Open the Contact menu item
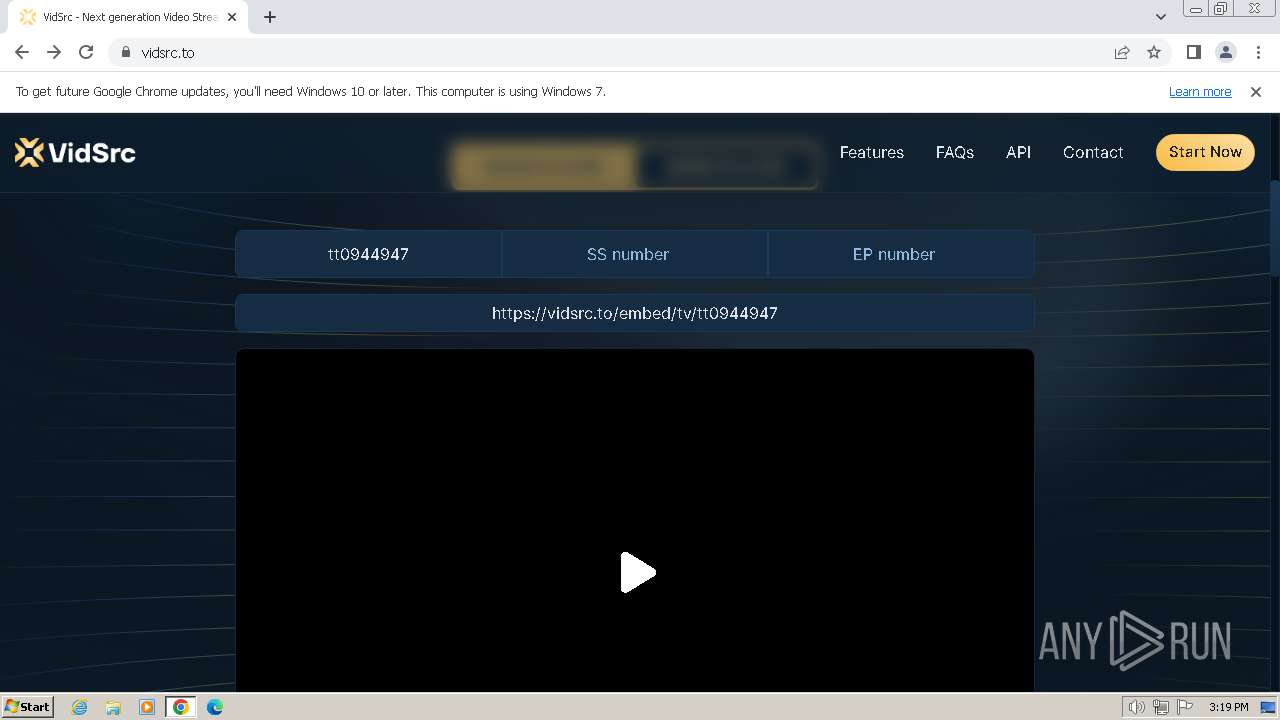Image resolution: width=1280 pixels, height=720 pixels. [x=1093, y=152]
